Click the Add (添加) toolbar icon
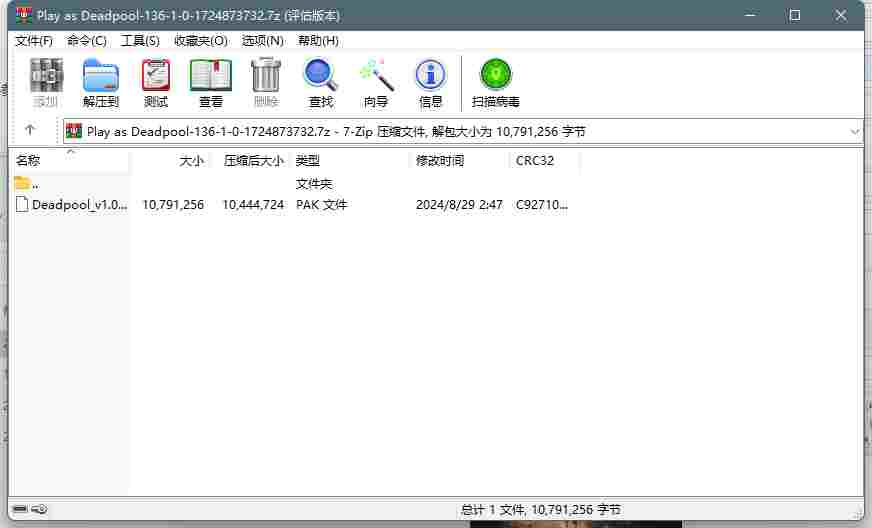The height and width of the screenshot is (528, 872). 46,82
